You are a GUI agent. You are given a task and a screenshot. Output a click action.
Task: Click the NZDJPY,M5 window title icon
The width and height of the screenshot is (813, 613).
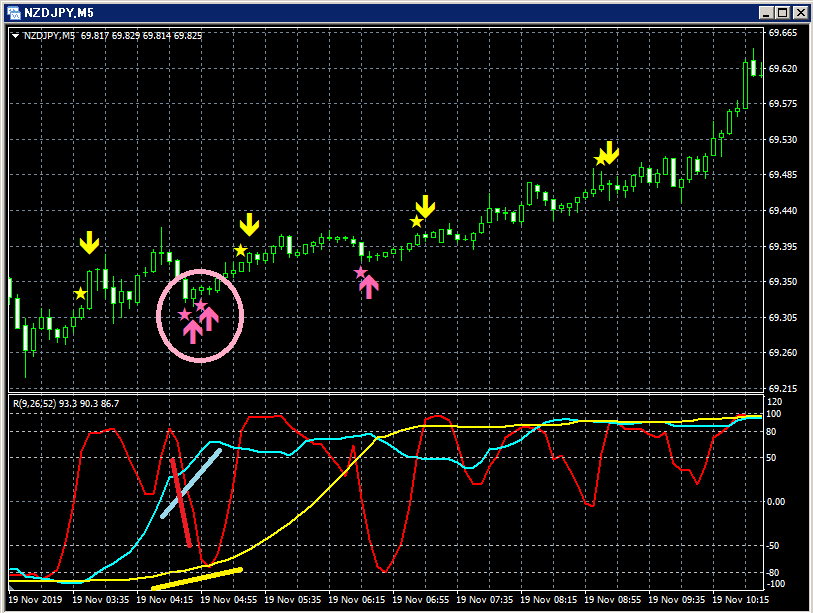point(14,12)
